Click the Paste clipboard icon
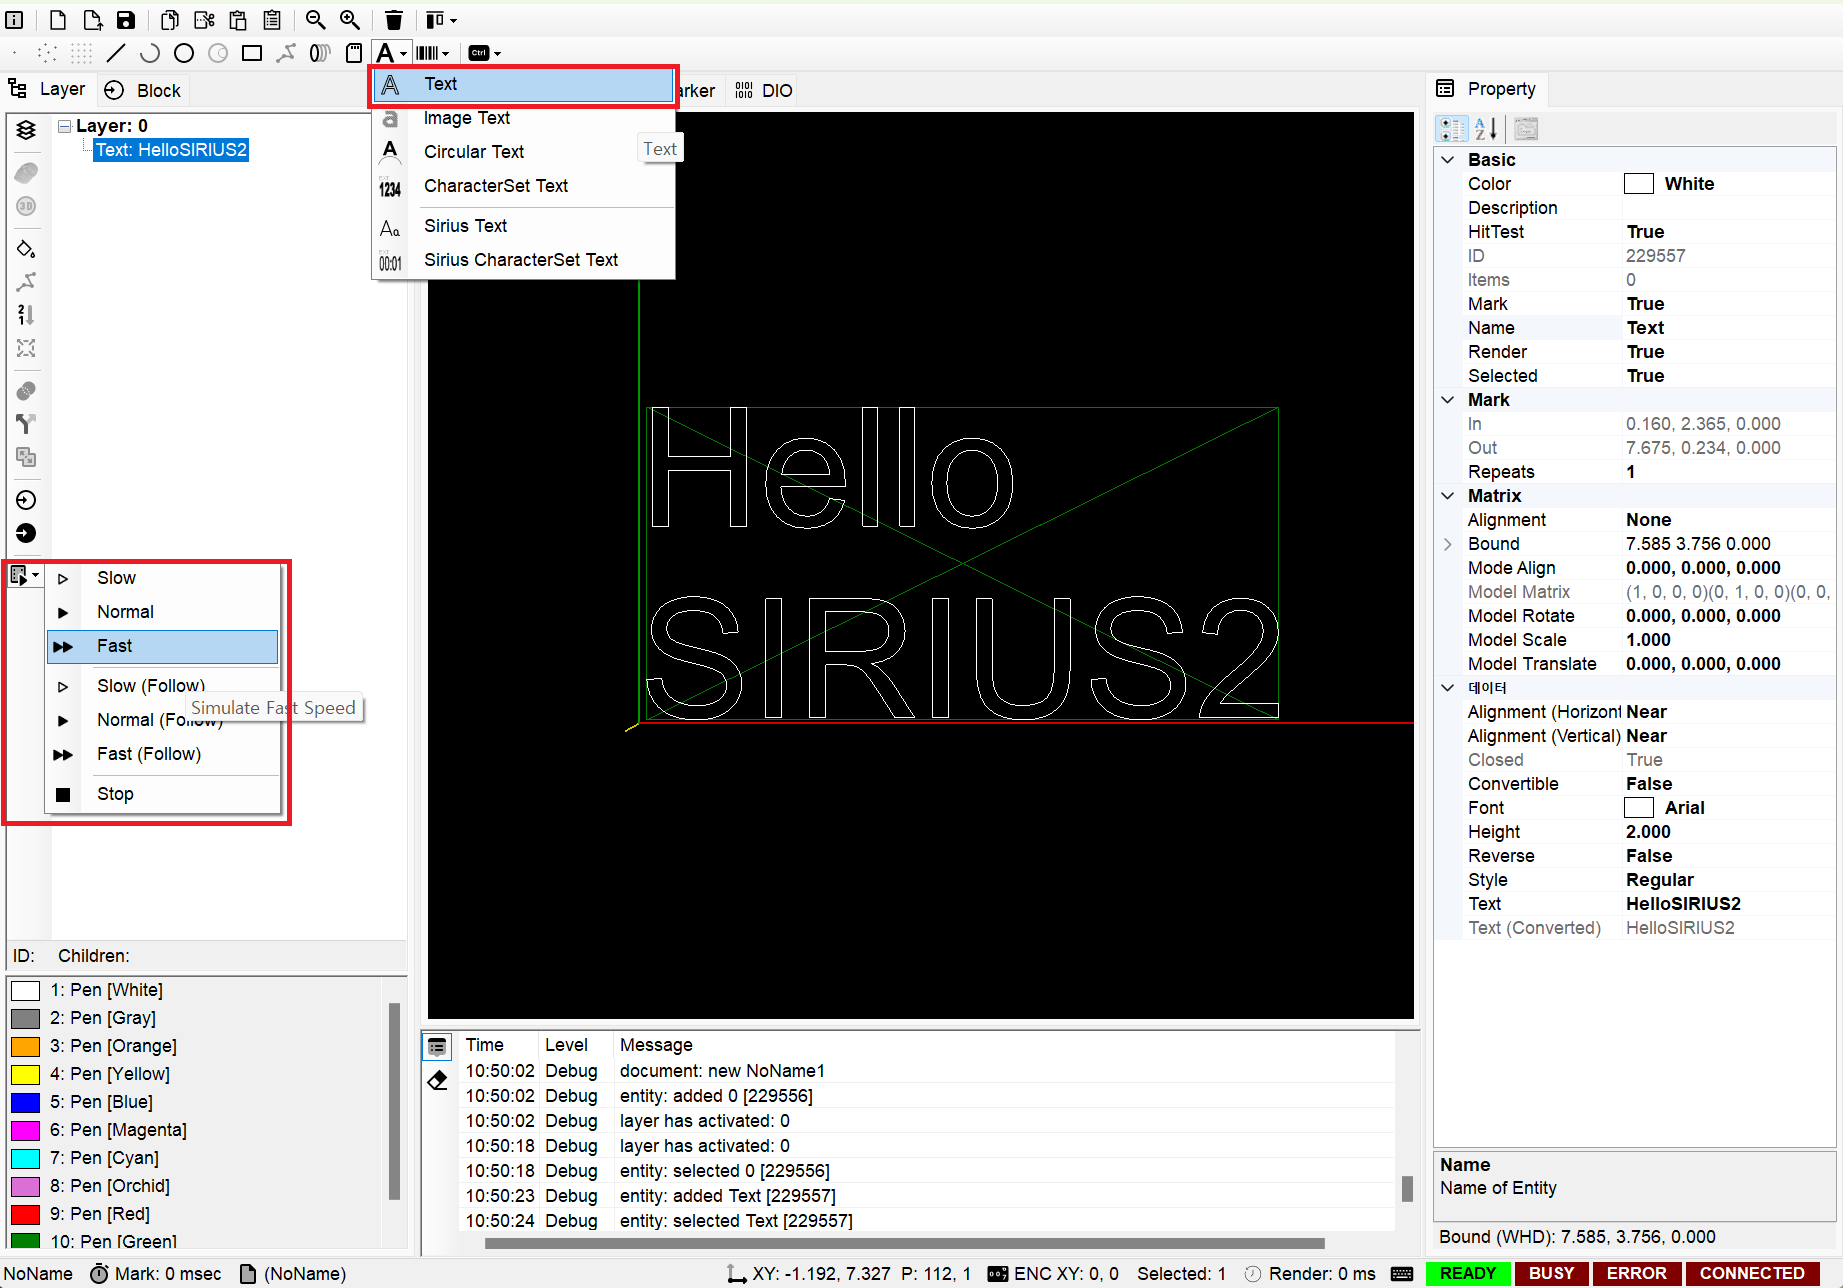Screen dimensions: 1843x1288 tap(238, 20)
